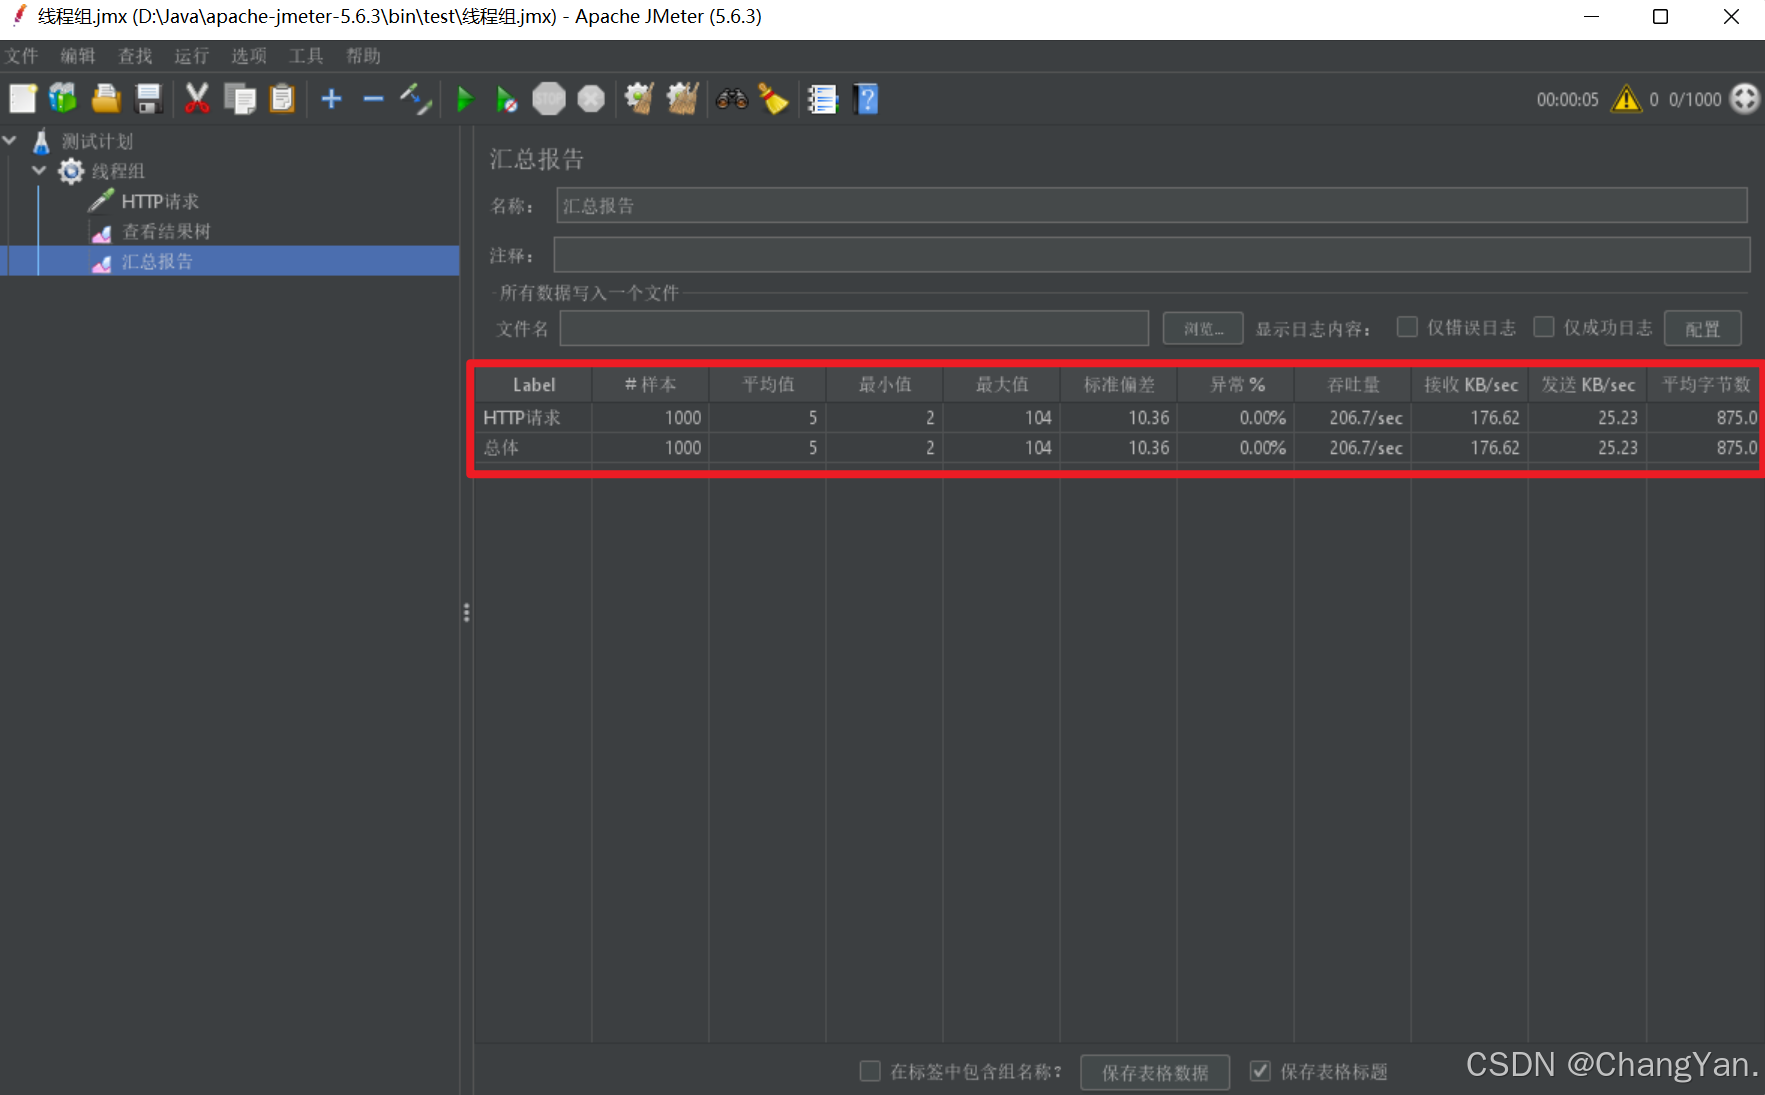Collapse all with the minus icon

tap(374, 99)
